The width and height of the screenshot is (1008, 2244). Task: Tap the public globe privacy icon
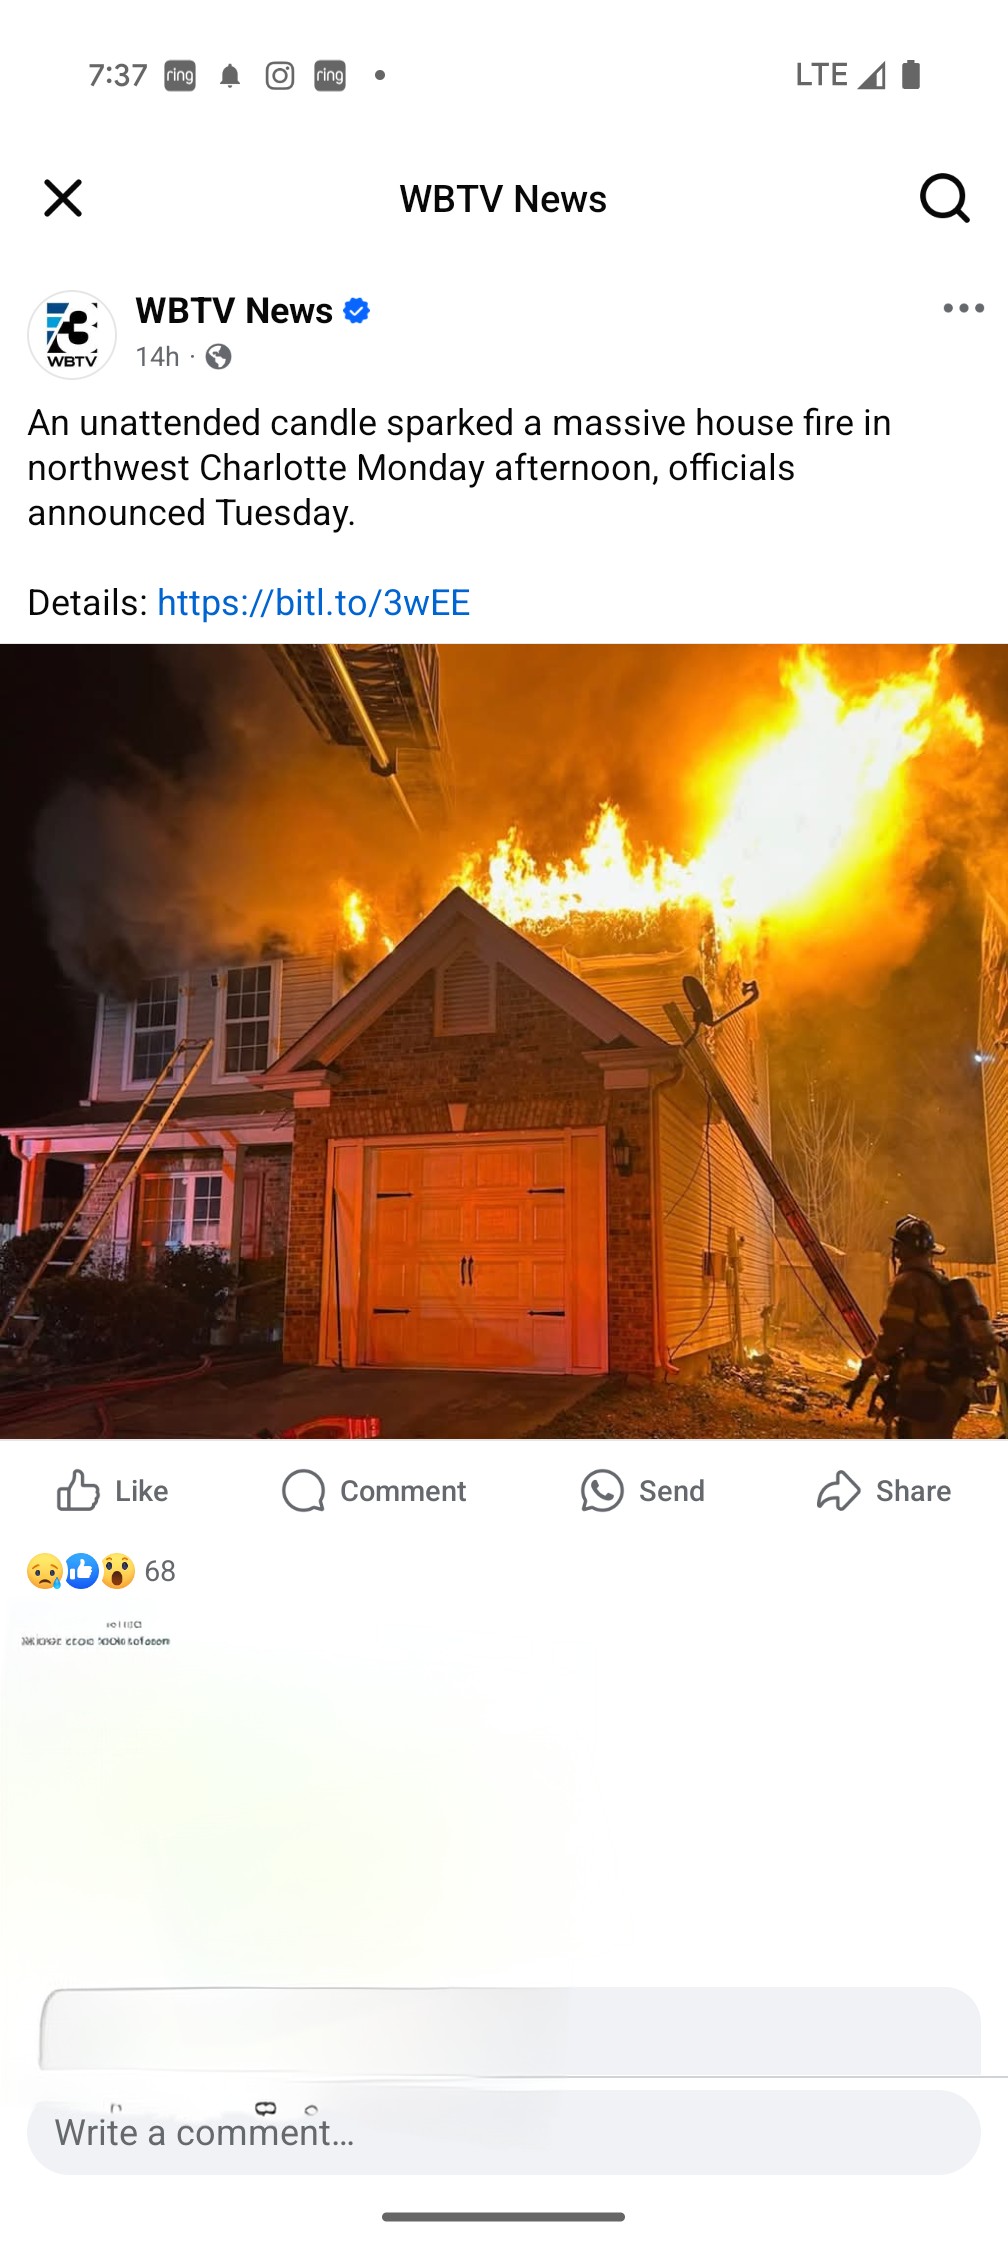218,357
